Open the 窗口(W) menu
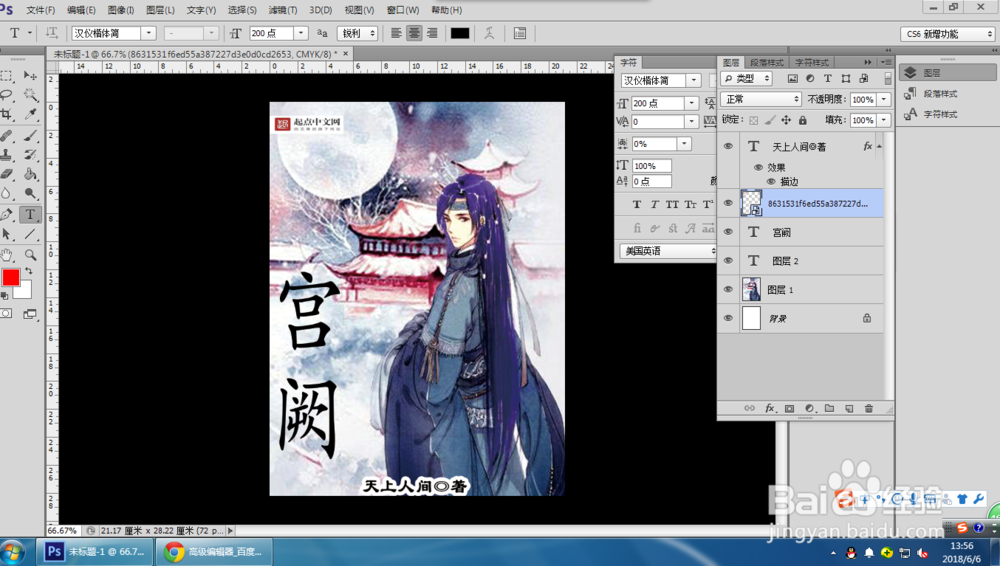This screenshot has height=566, width=1000. tap(403, 10)
